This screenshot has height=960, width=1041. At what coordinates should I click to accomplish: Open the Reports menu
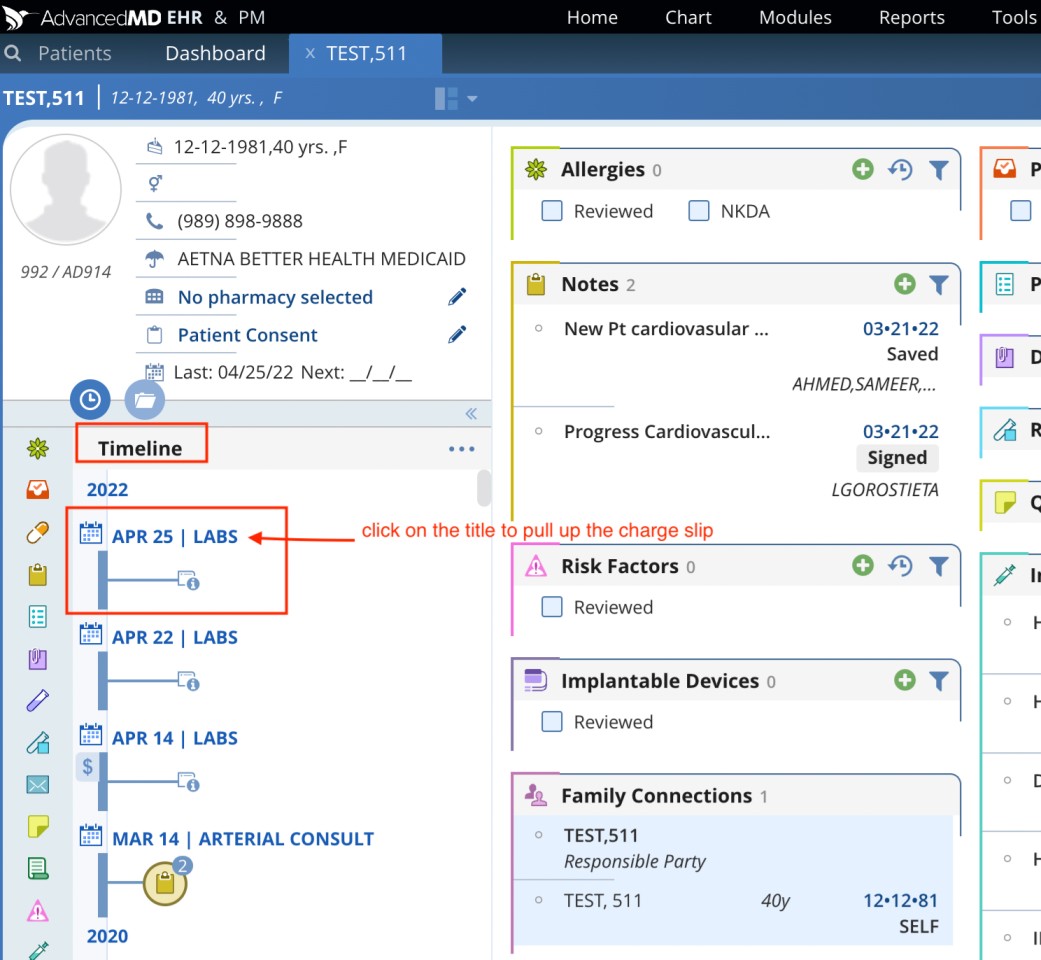pyautogui.click(x=911, y=17)
